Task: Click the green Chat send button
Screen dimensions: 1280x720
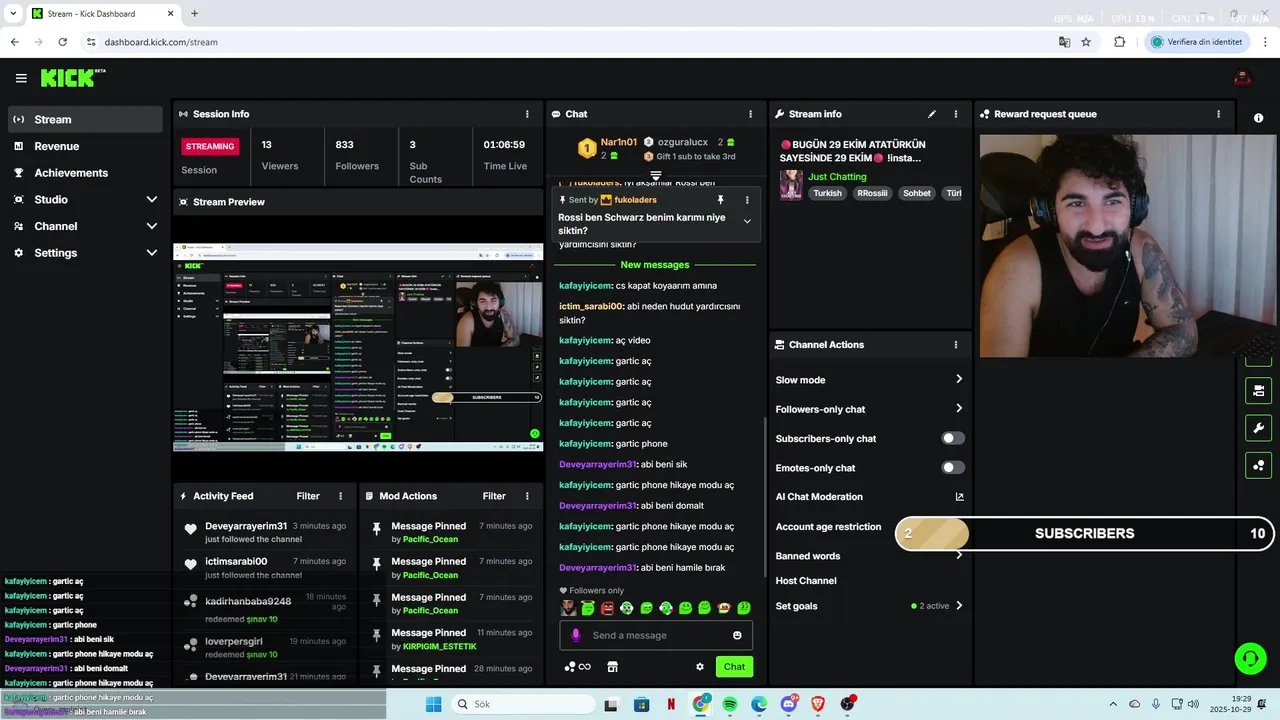Action: pos(734,667)
